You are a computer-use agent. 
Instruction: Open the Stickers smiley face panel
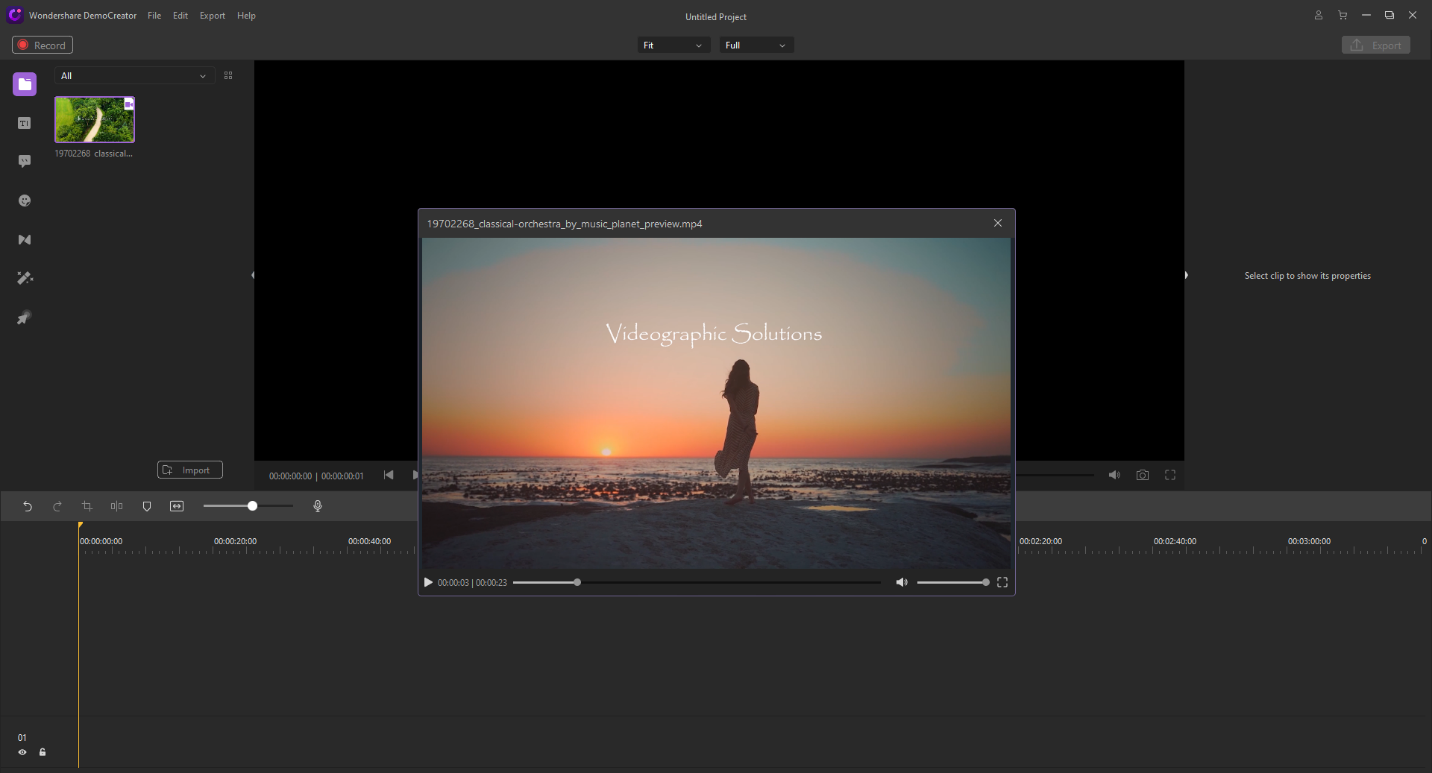[25, 200]
